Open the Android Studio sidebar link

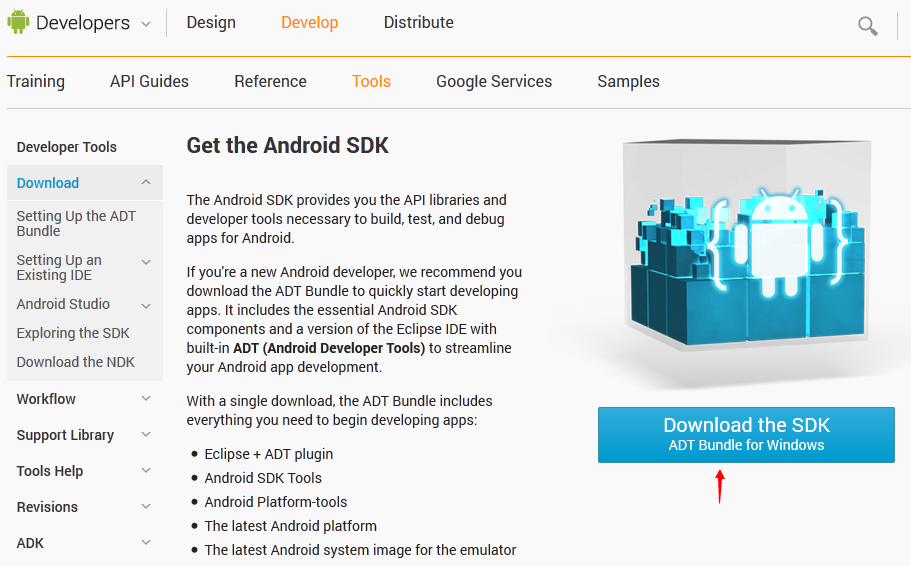pyautogui.click(x=63, y=304)
